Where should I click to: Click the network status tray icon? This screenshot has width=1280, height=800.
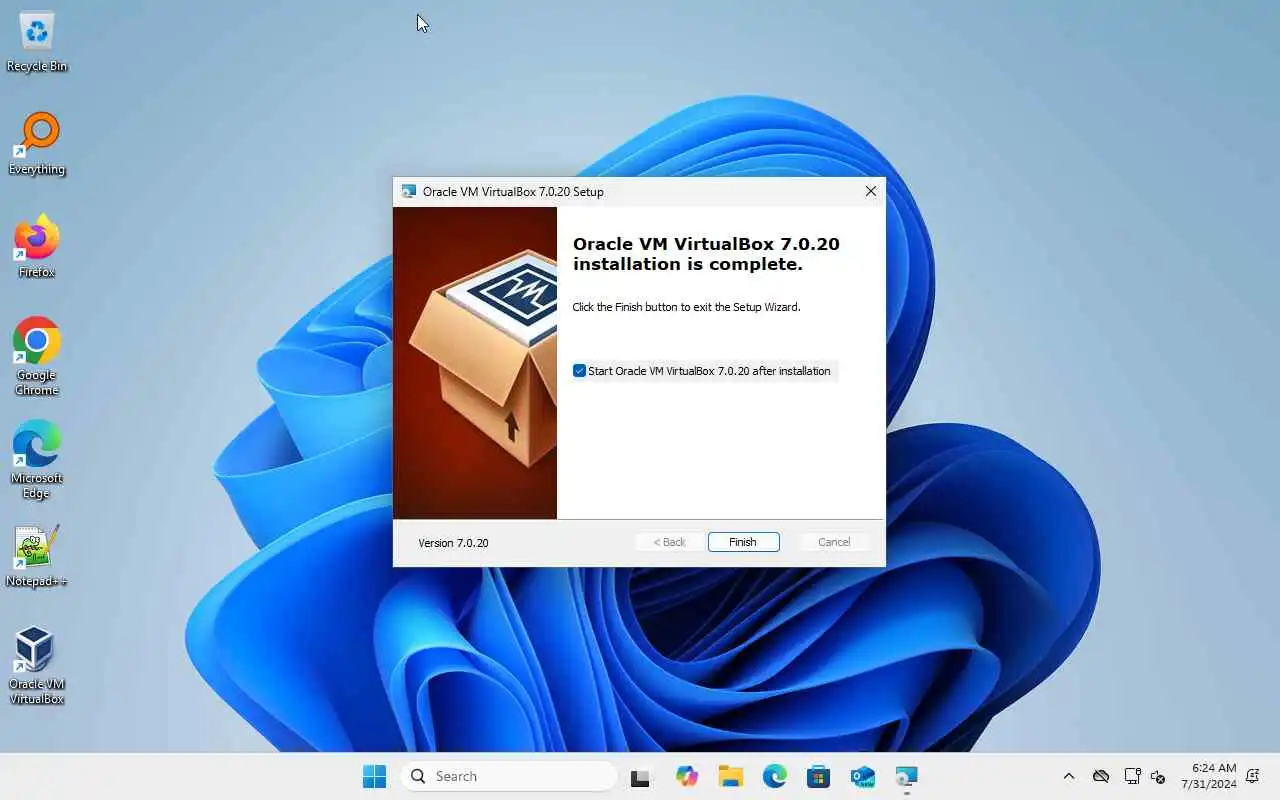tap(1132, 776)
